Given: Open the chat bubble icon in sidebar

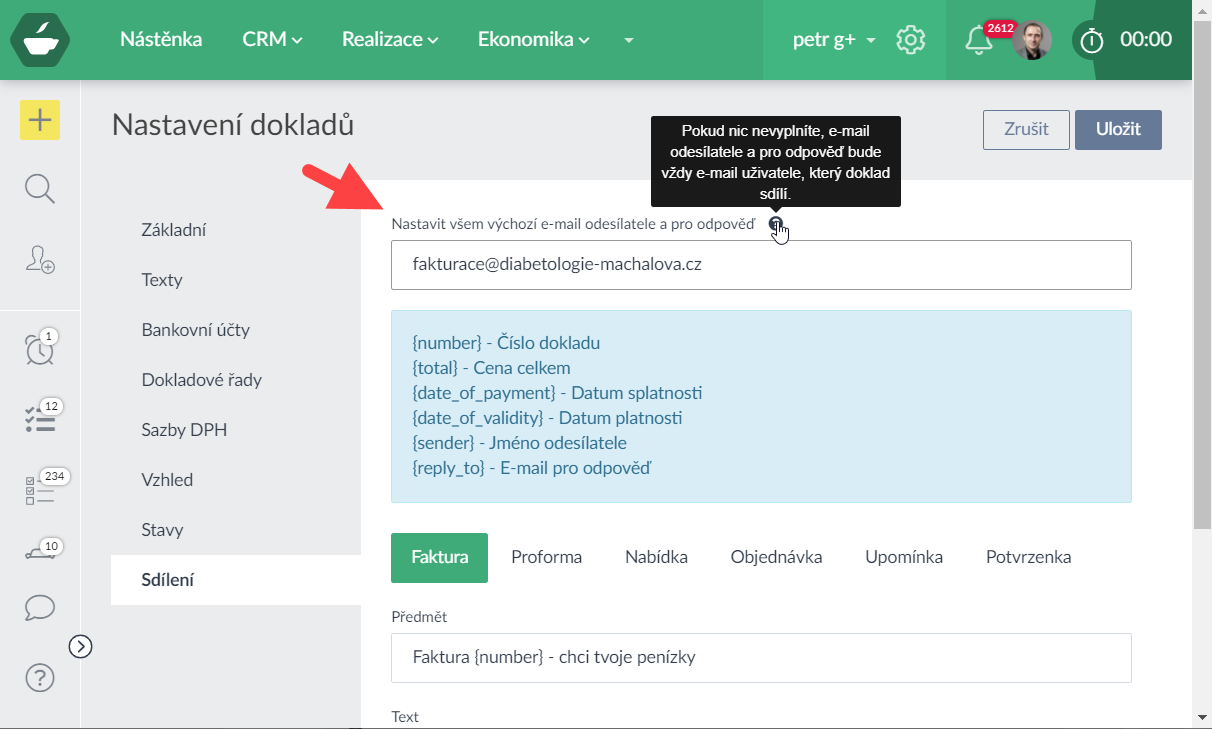Looking at the screenshot, I should point(40,607).
